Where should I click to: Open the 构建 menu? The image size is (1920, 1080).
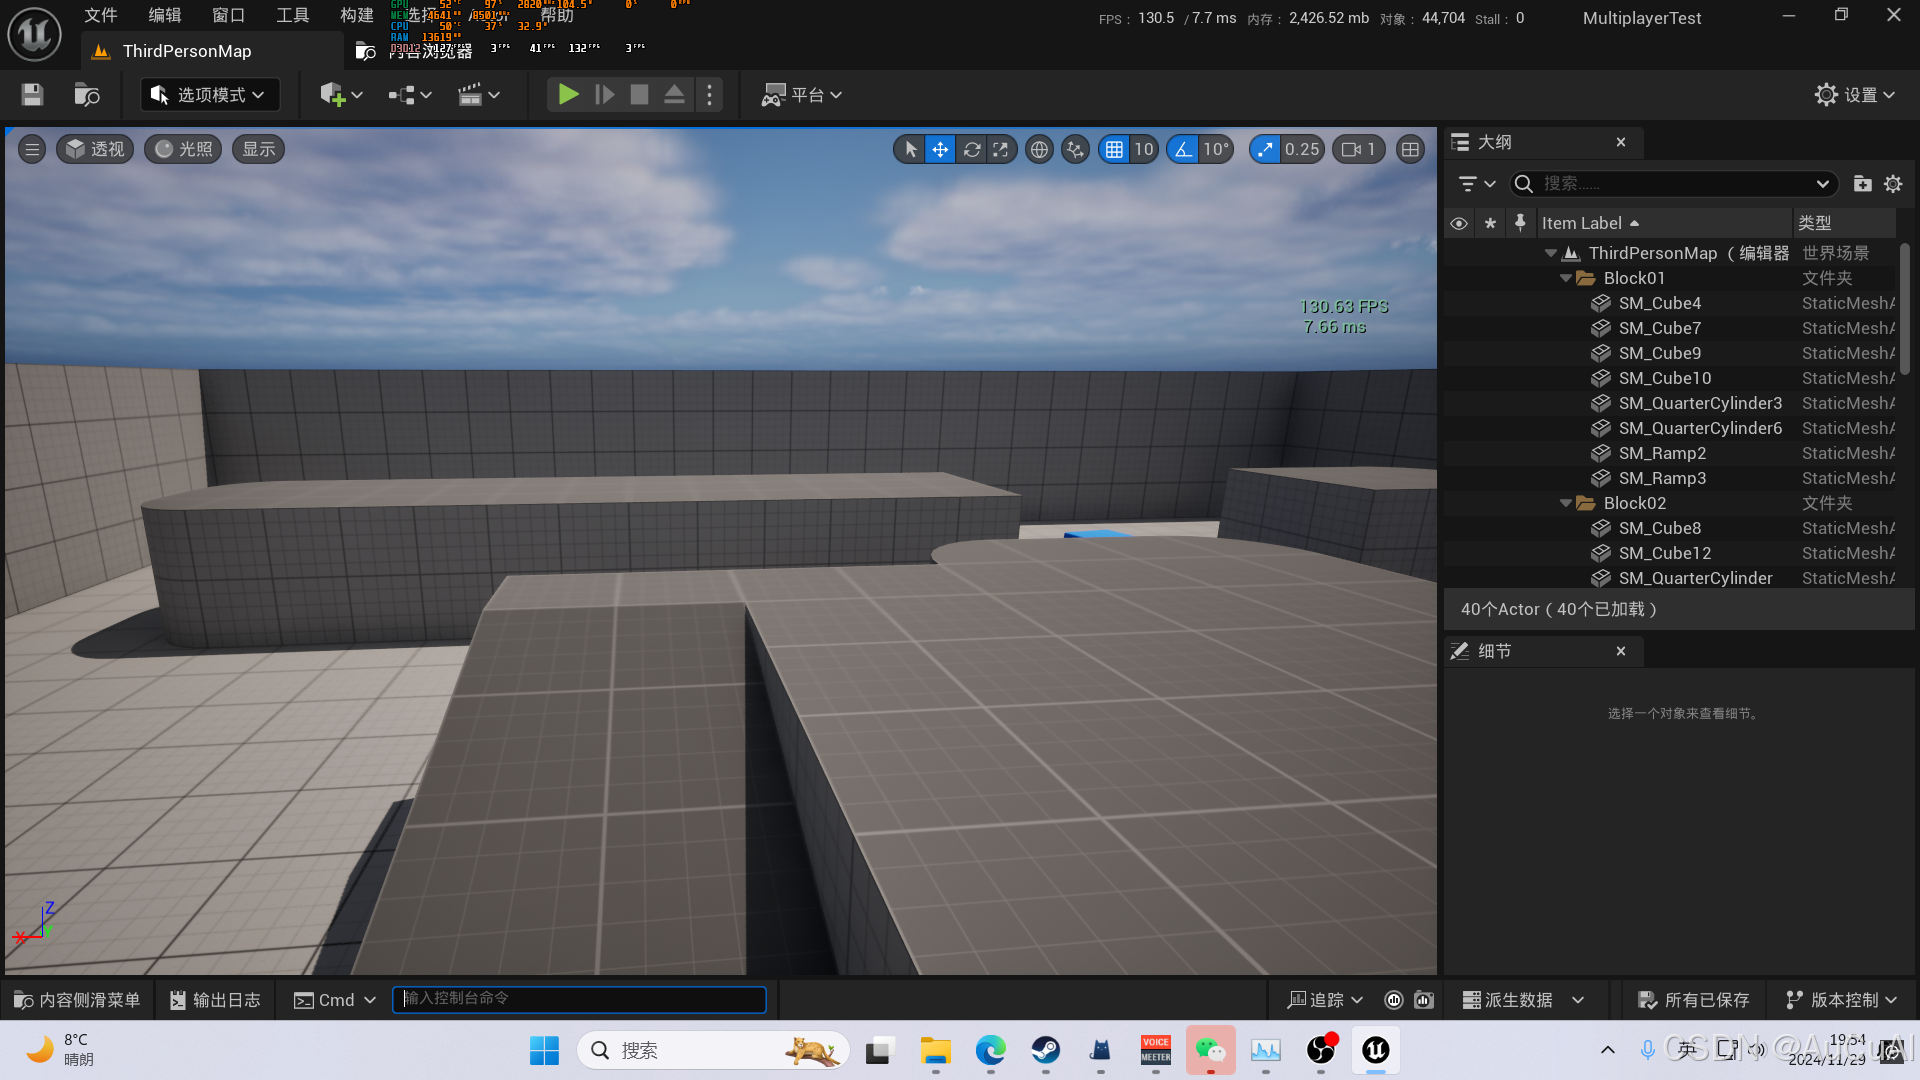click(x=356, y=15)
